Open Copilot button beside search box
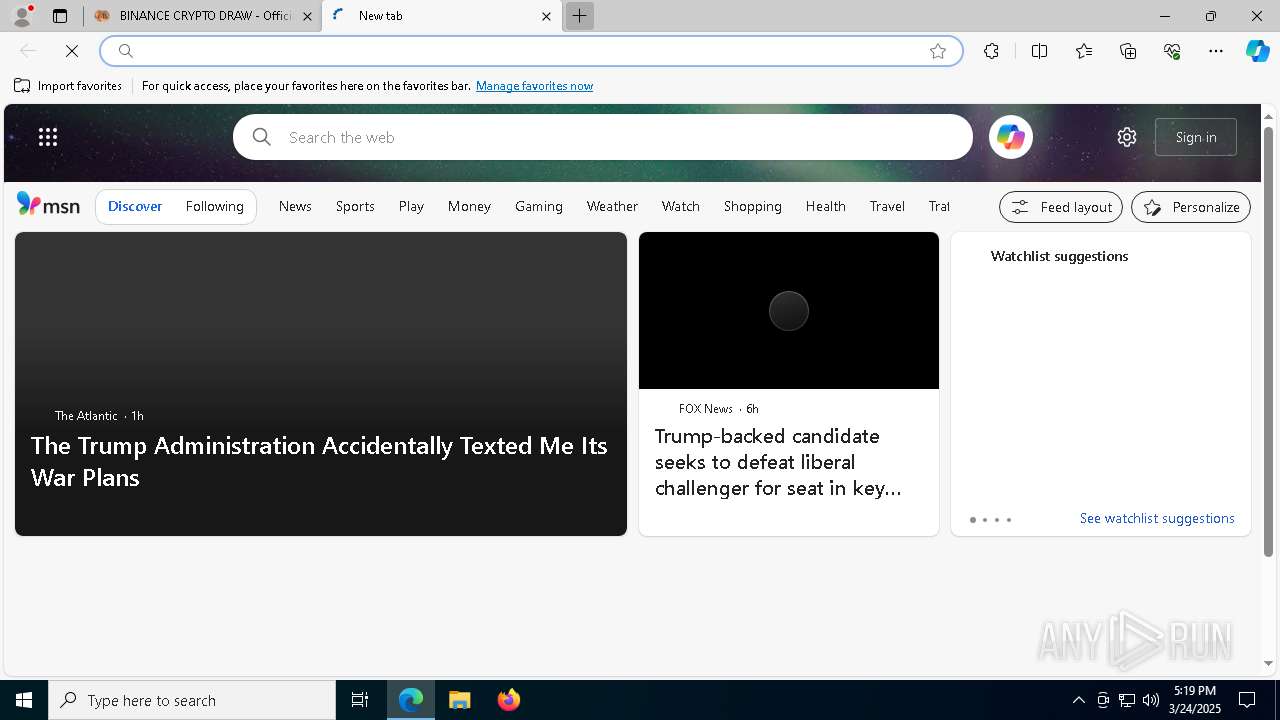 (1011, 137)
